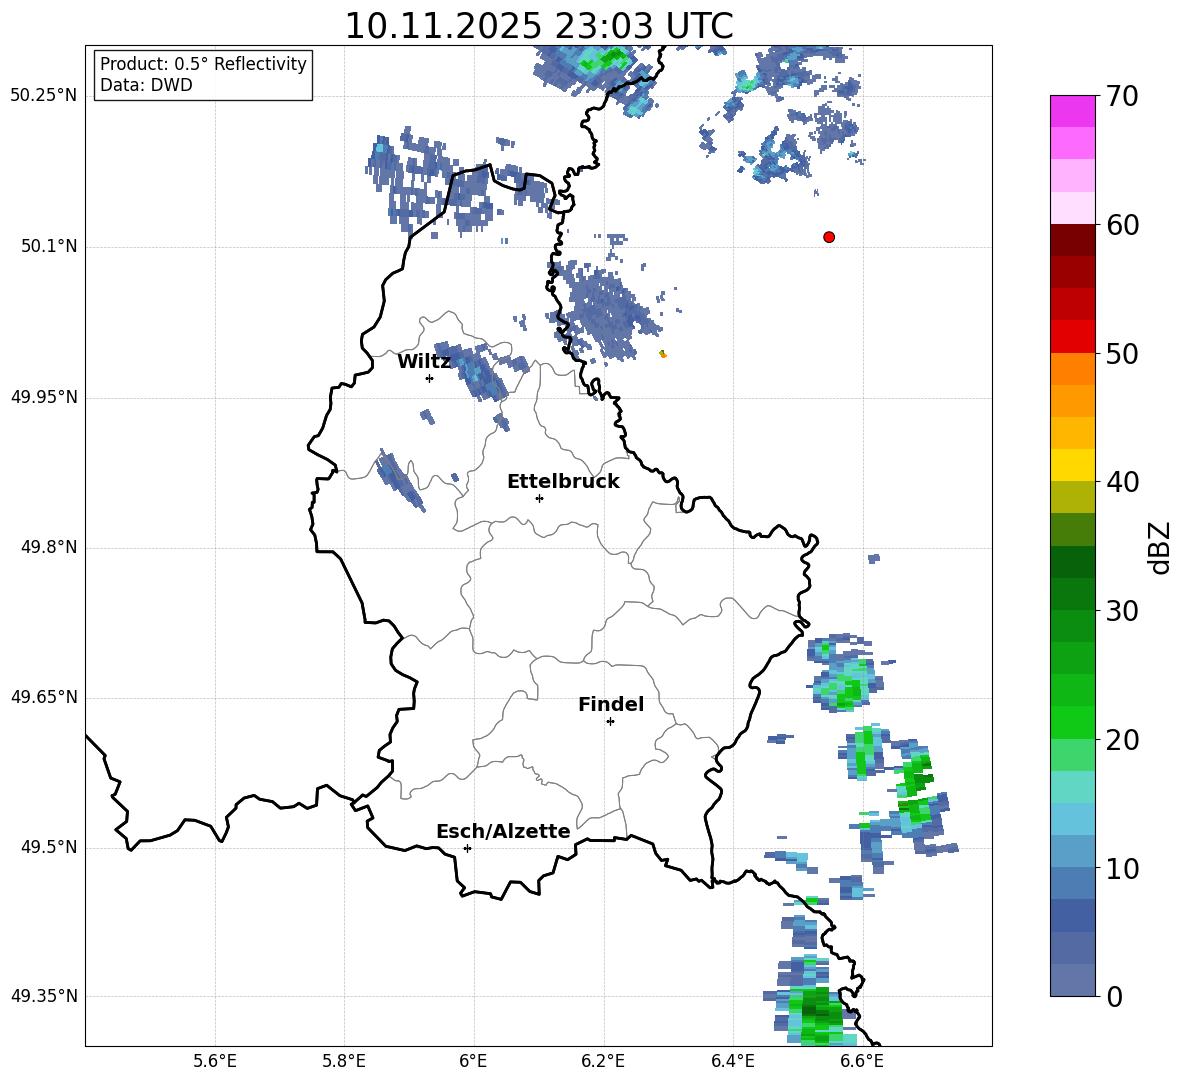This screenshot has height=1081, width=1184.
Task: Click the 50.1°N latitude label
Action: [49, 246]
